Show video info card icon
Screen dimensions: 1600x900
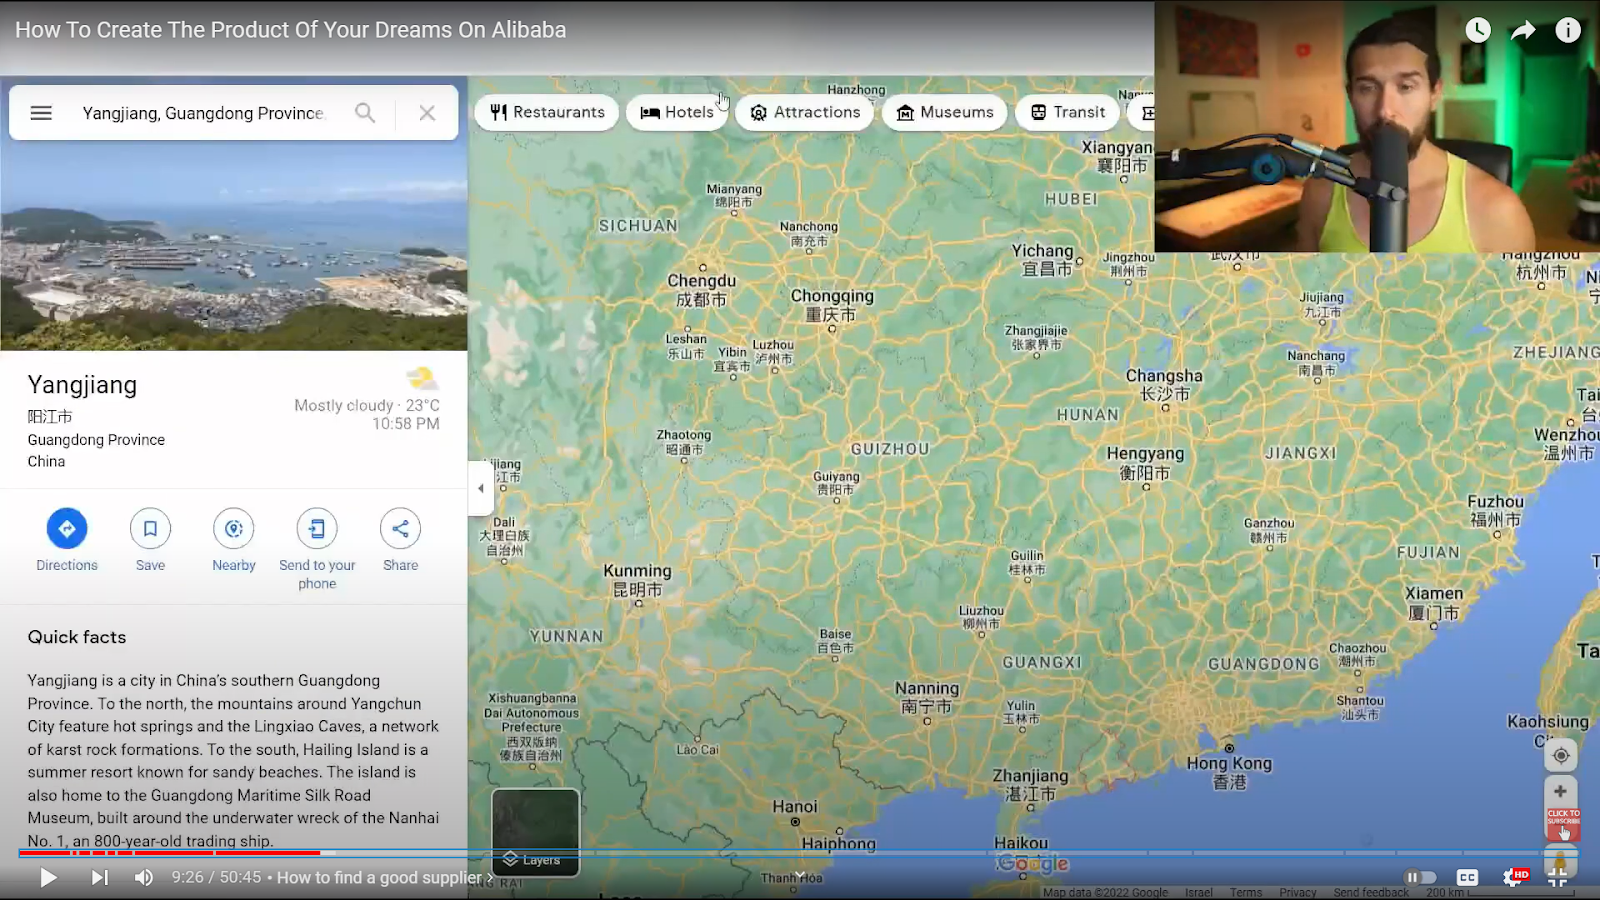1568,30
